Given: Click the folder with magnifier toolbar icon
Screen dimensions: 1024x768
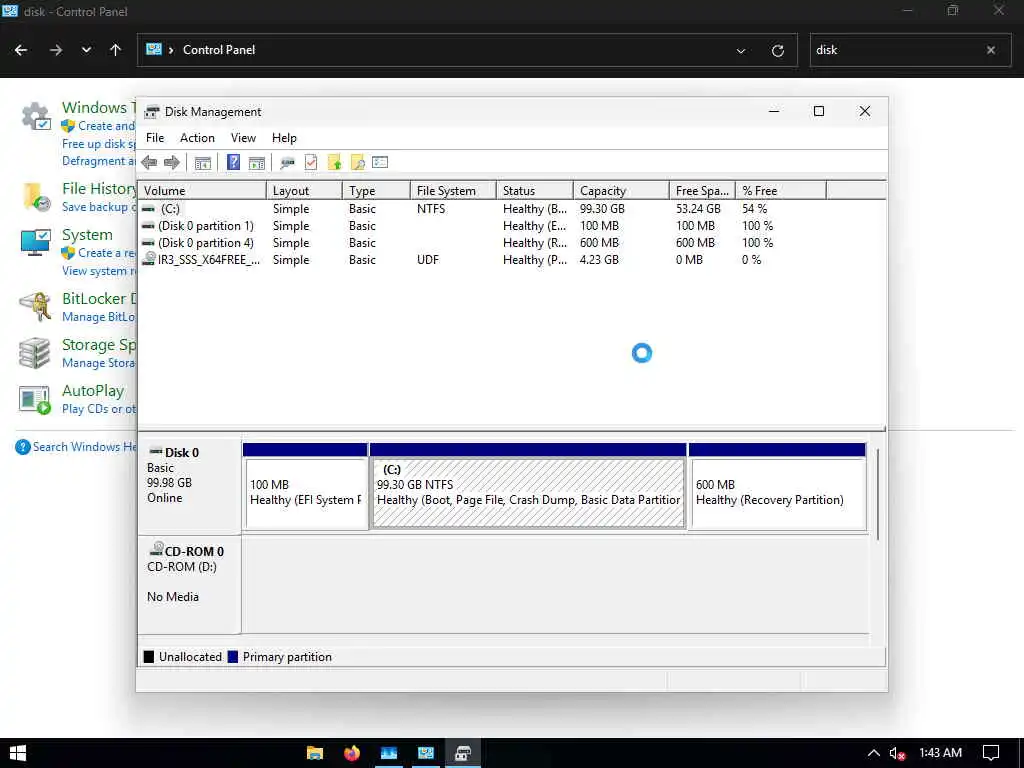Looking at the screenshot, I should click(357, 163).
